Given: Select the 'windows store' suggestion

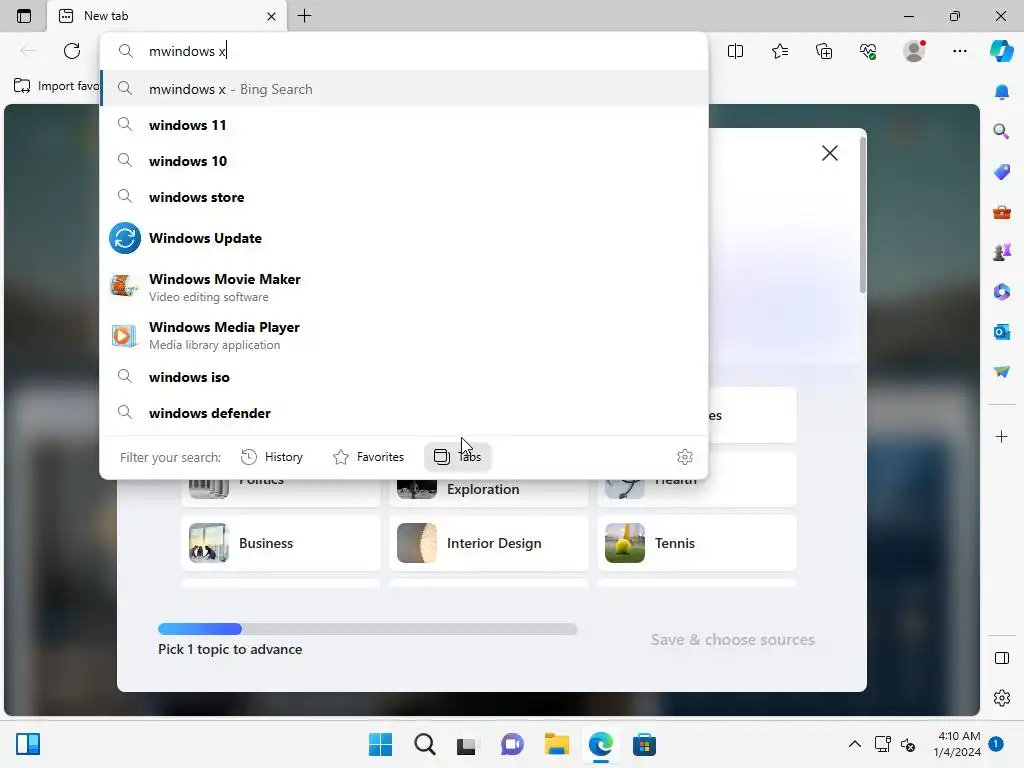Looking at the screenshot, I should coord(404,197).
